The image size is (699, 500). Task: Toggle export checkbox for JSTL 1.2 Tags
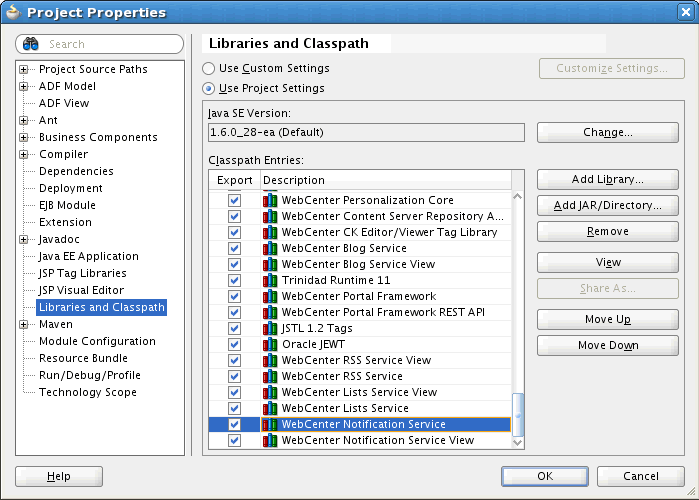(x=234, y=328)
